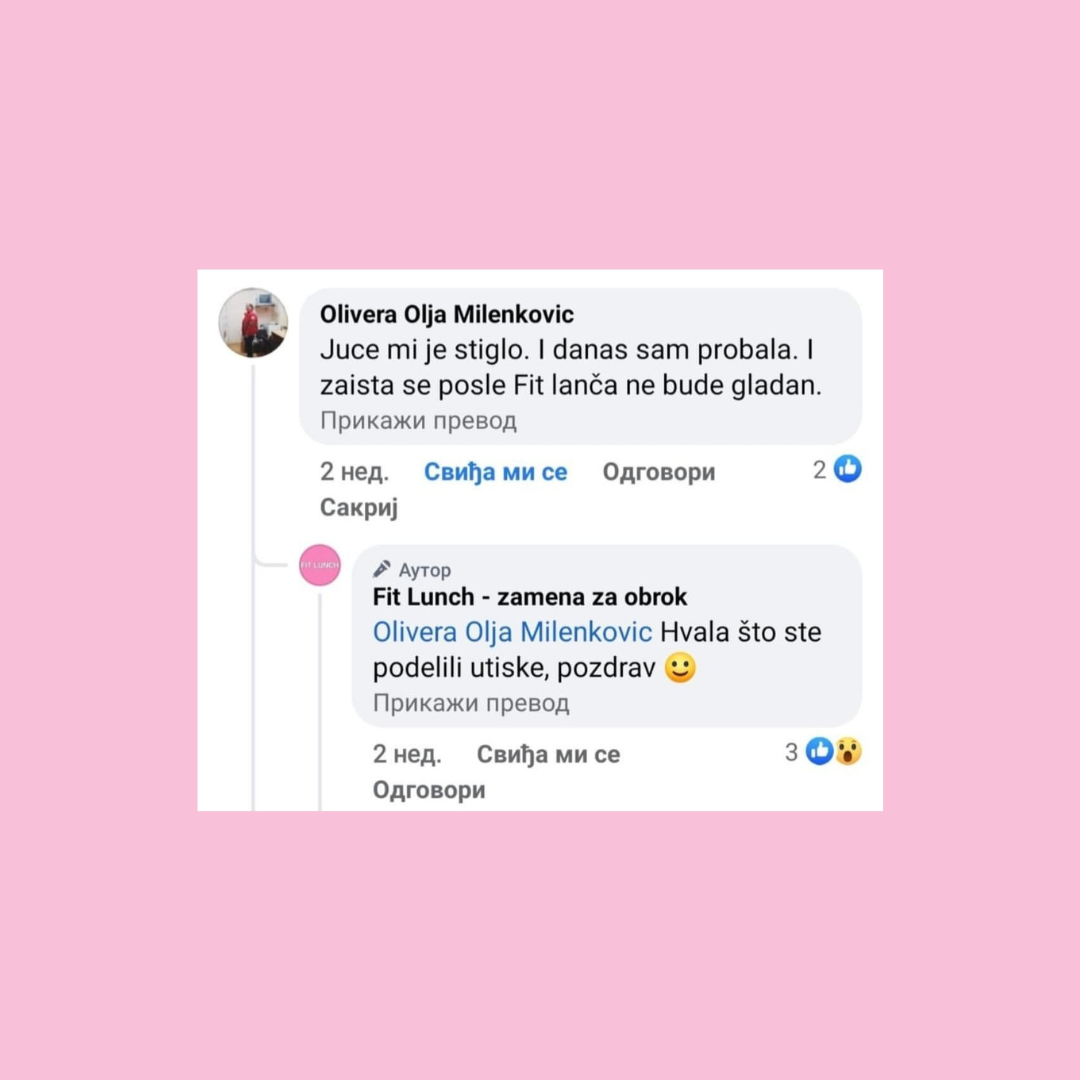Open the Olivera Olja Milenkovic name heading
The image size is (1080, 1080).
[x=446, y=314]
